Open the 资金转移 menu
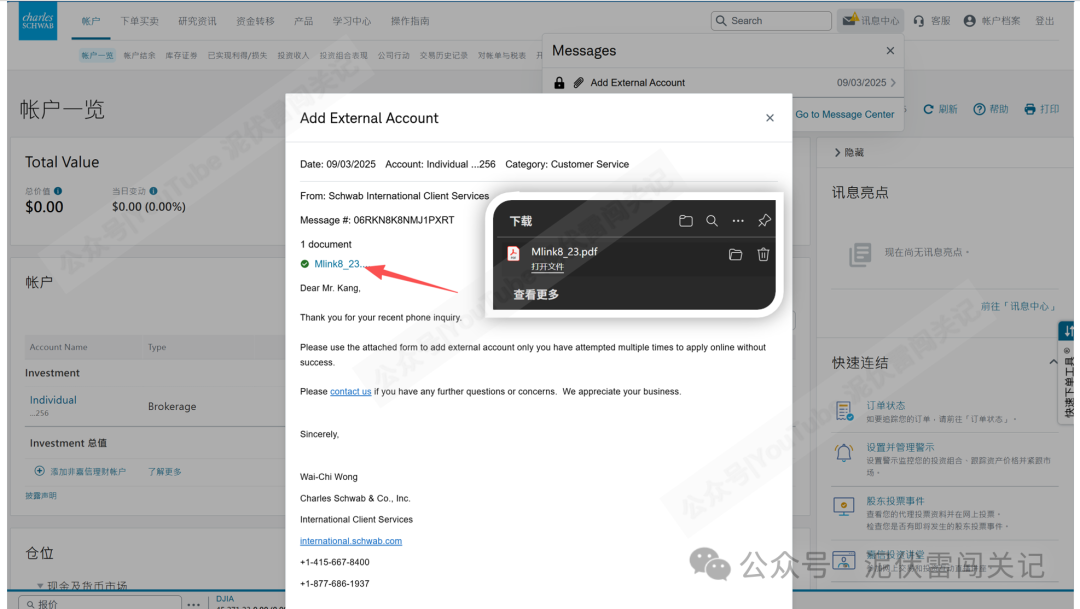Viewport: 1080px width, 609px height. (x=256, y=21)
